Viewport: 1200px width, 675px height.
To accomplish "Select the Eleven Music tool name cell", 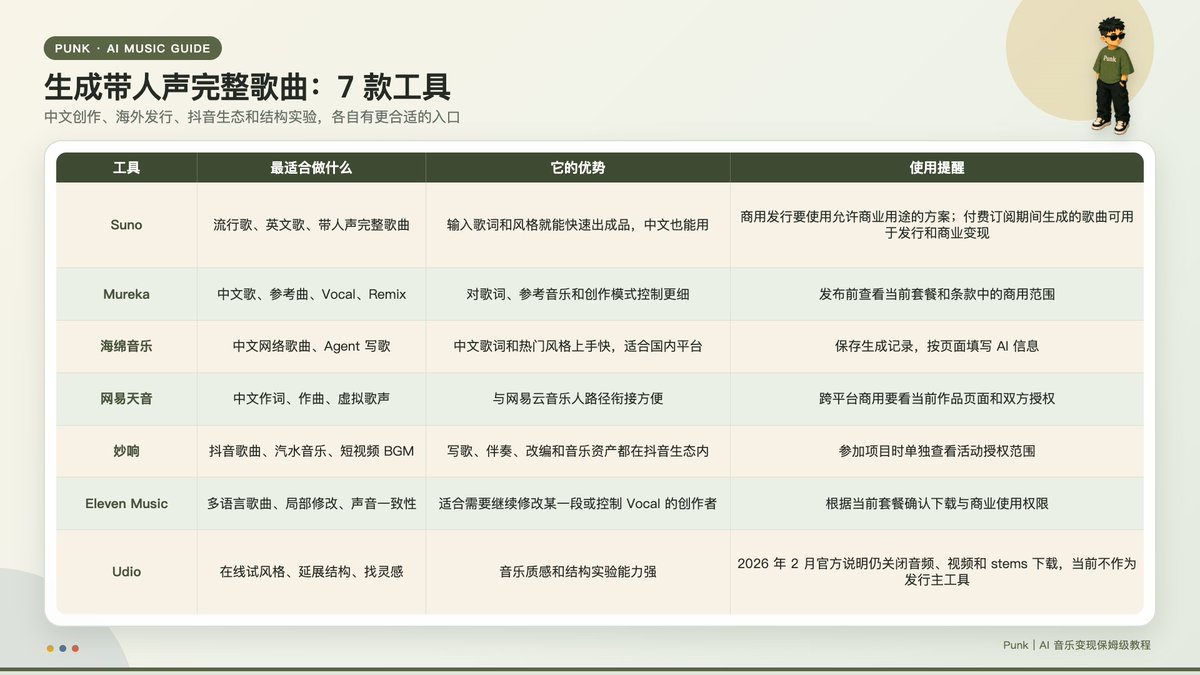I will 127,503.
